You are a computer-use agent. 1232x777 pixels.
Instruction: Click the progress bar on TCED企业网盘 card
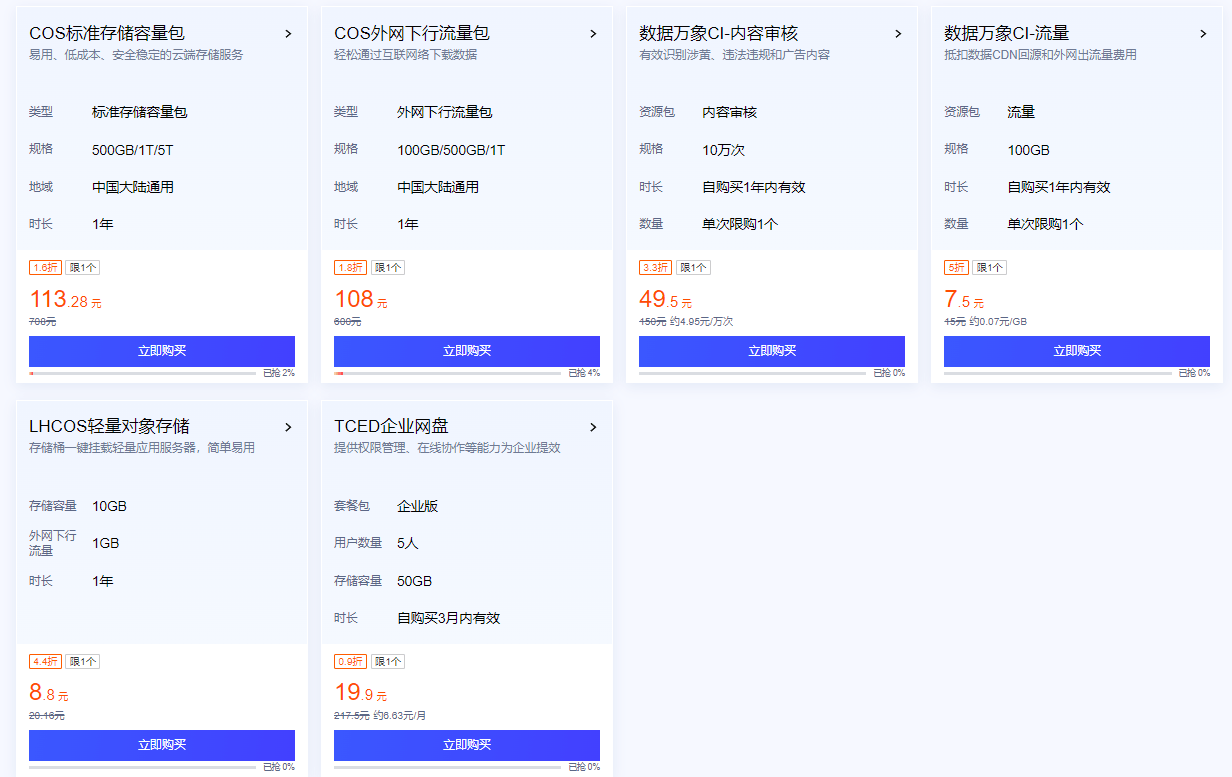pos(447,767)
